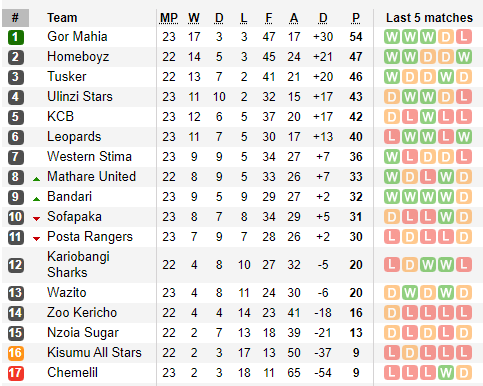This screenshot has height=386, width=483.
Task: Open the Kariobangi Sharks team link
Action: coord(78,265)
